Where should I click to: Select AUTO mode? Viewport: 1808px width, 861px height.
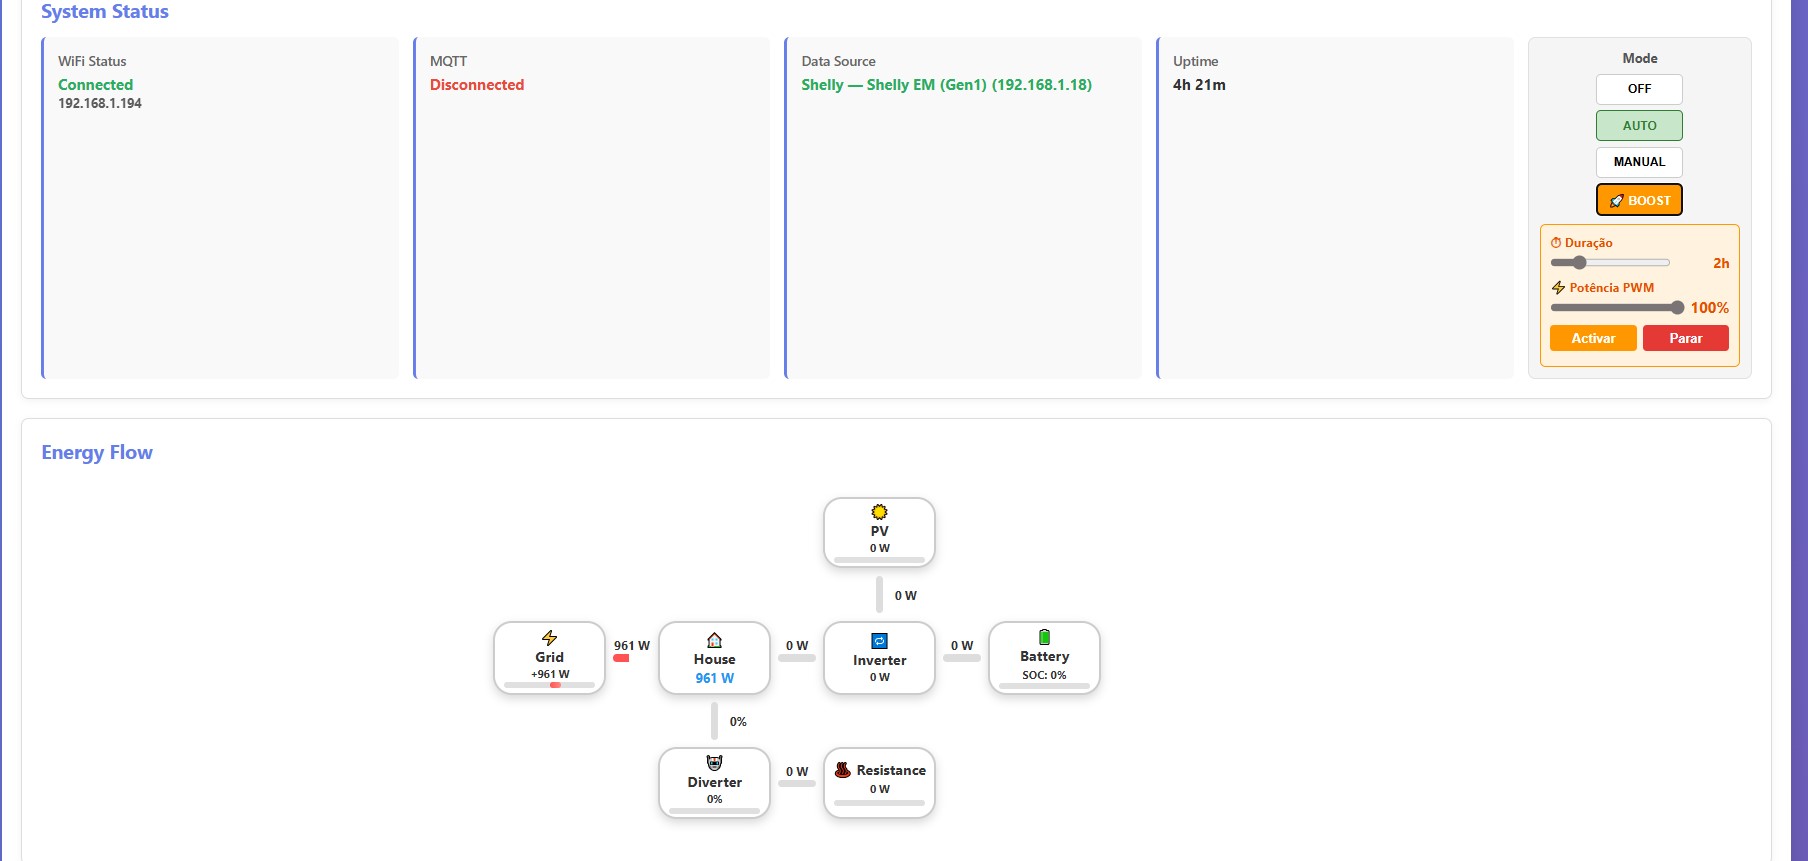pos(1639,126)
